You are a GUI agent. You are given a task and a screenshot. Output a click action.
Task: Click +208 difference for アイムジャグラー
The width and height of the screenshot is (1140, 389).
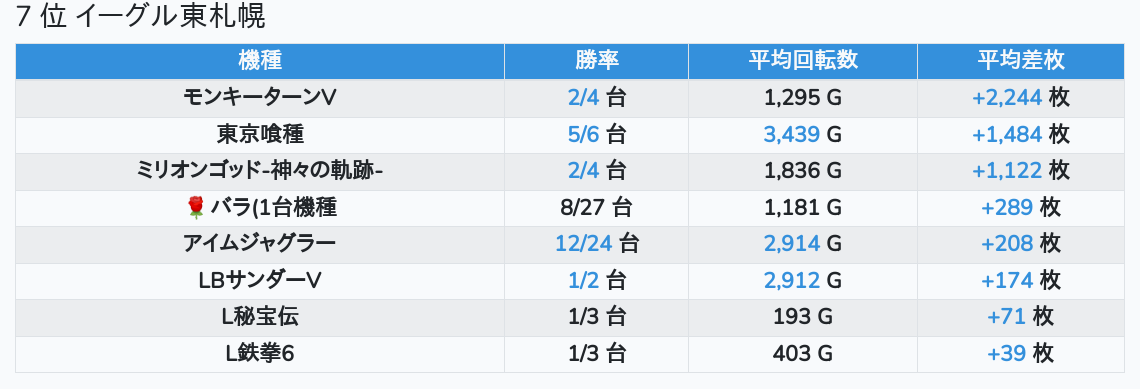point(1007,244)
